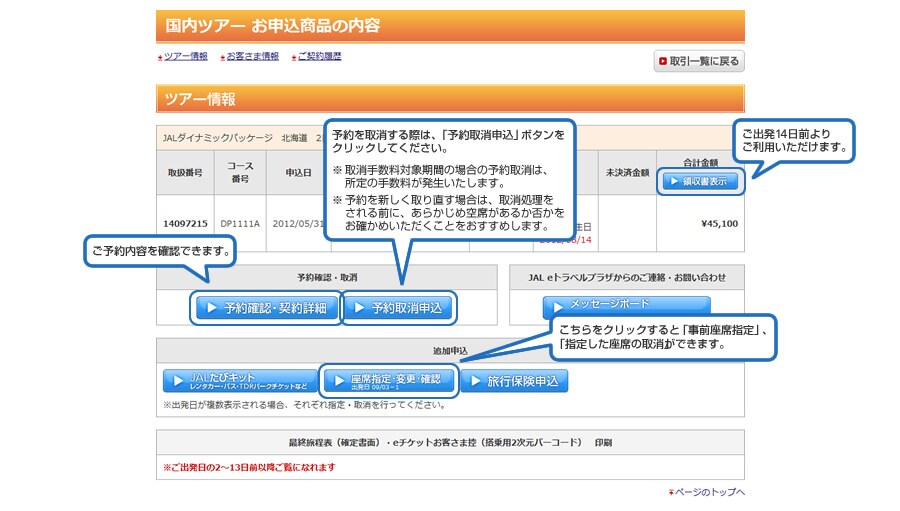Select booking number 14097215 in the table

(x=185, y=224)
